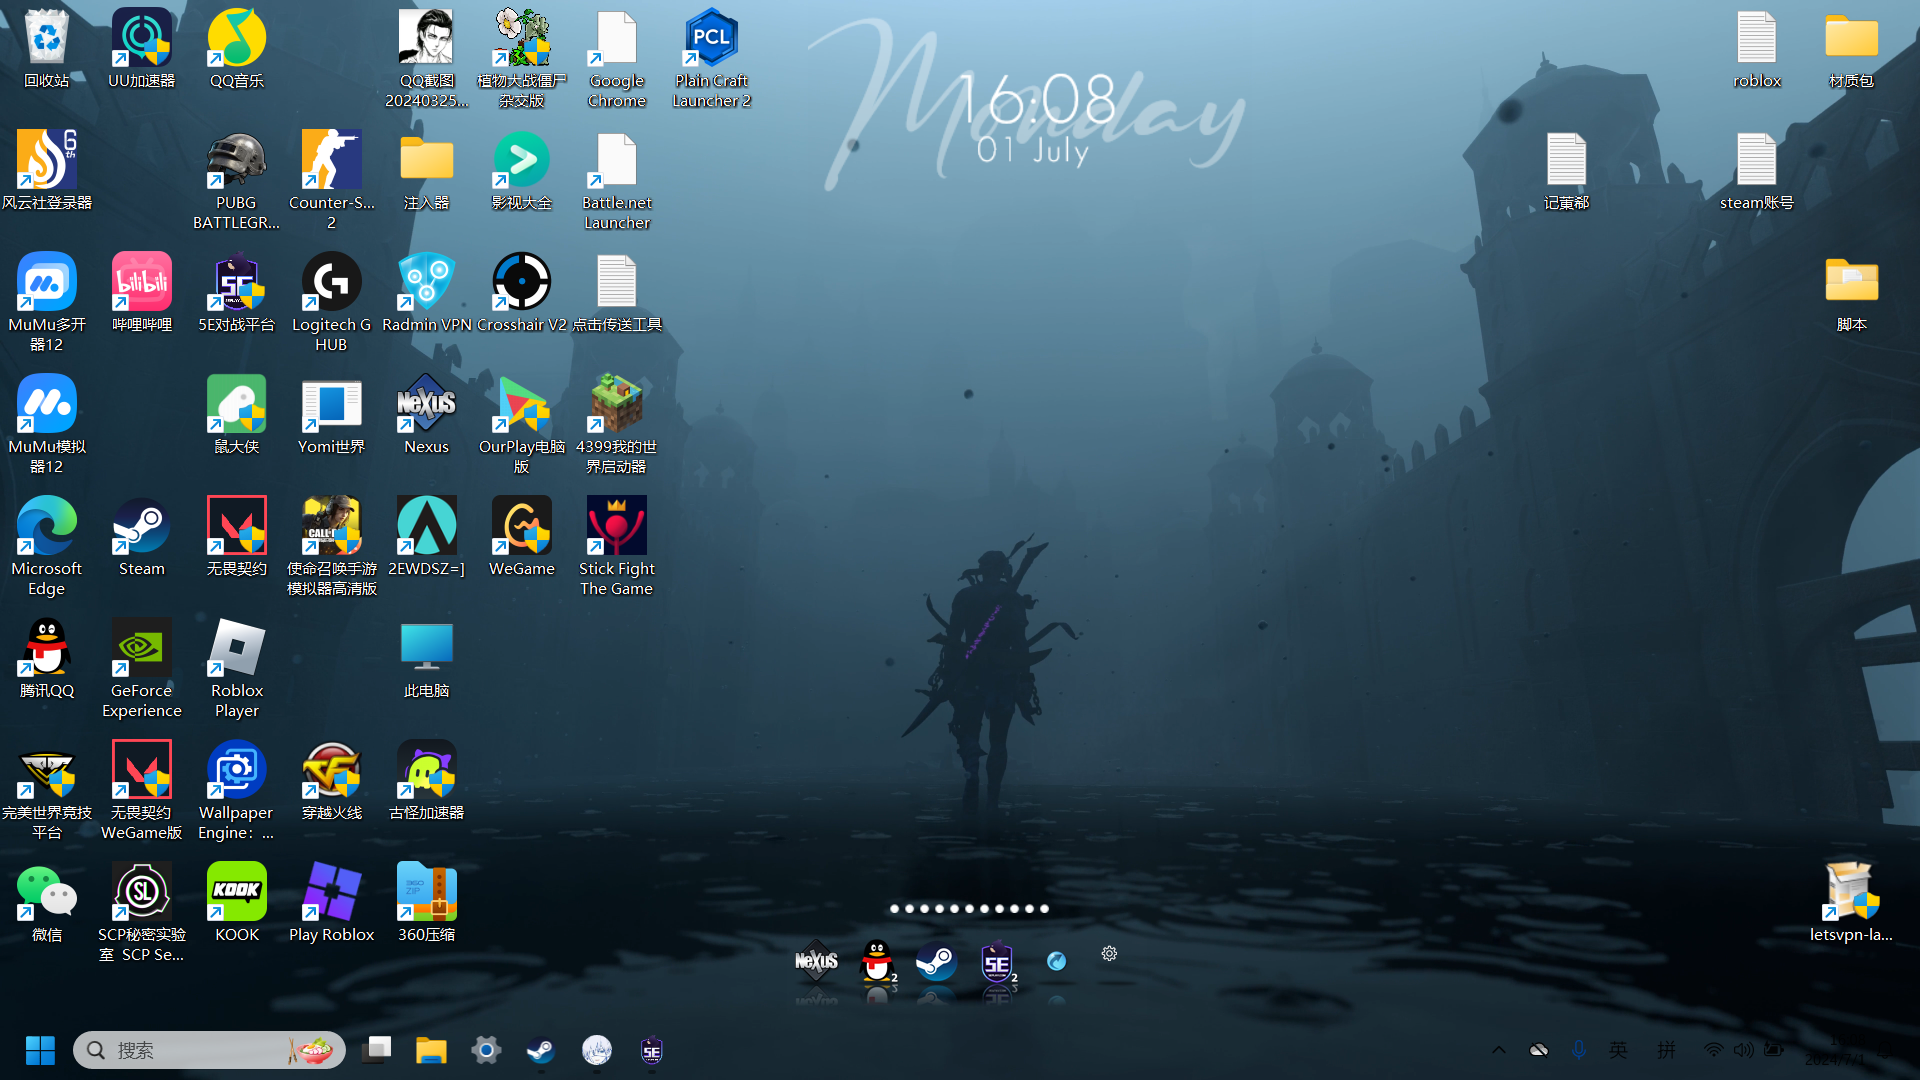Select the MuMu模拟器12 shortcut
The height and width of the screenshot is (1080, 1920).
(47, 425)
